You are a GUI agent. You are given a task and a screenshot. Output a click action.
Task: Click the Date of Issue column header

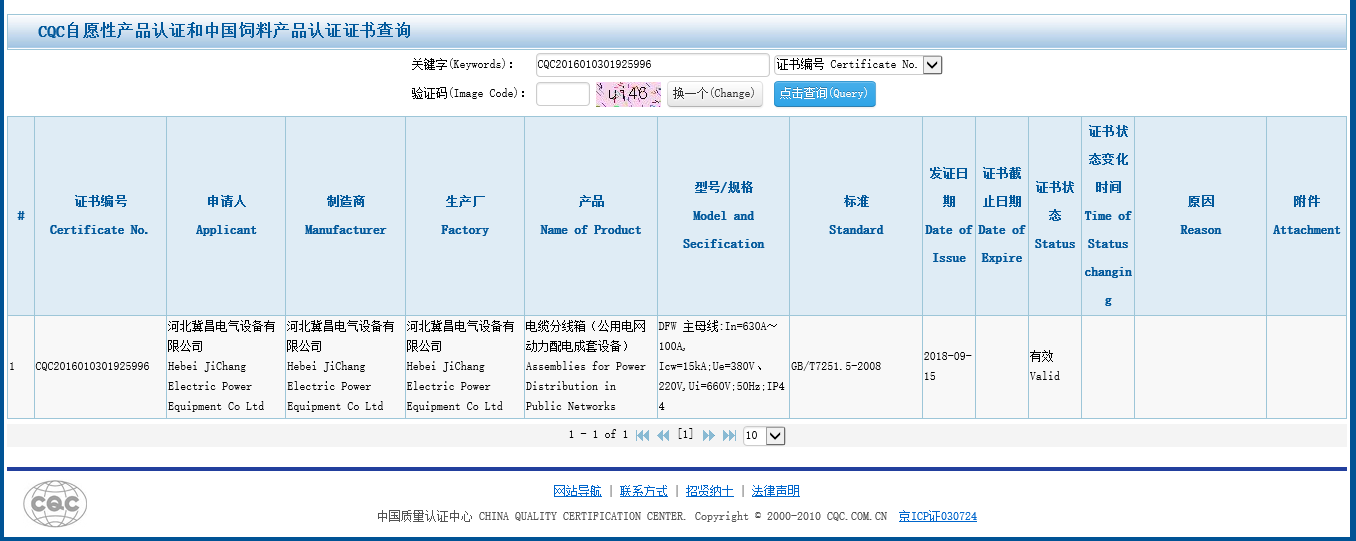(x=949, y=216)
